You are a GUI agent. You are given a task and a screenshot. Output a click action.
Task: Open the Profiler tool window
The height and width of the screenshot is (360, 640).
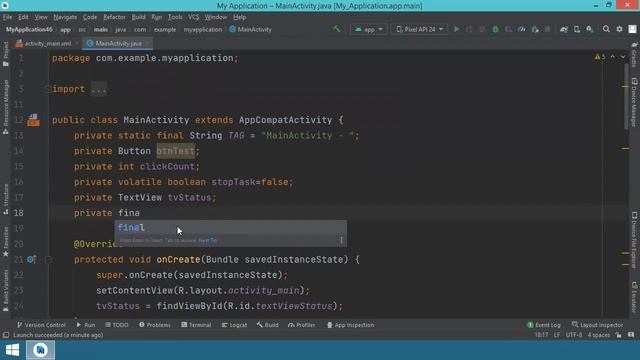click(x=302, y=325)
